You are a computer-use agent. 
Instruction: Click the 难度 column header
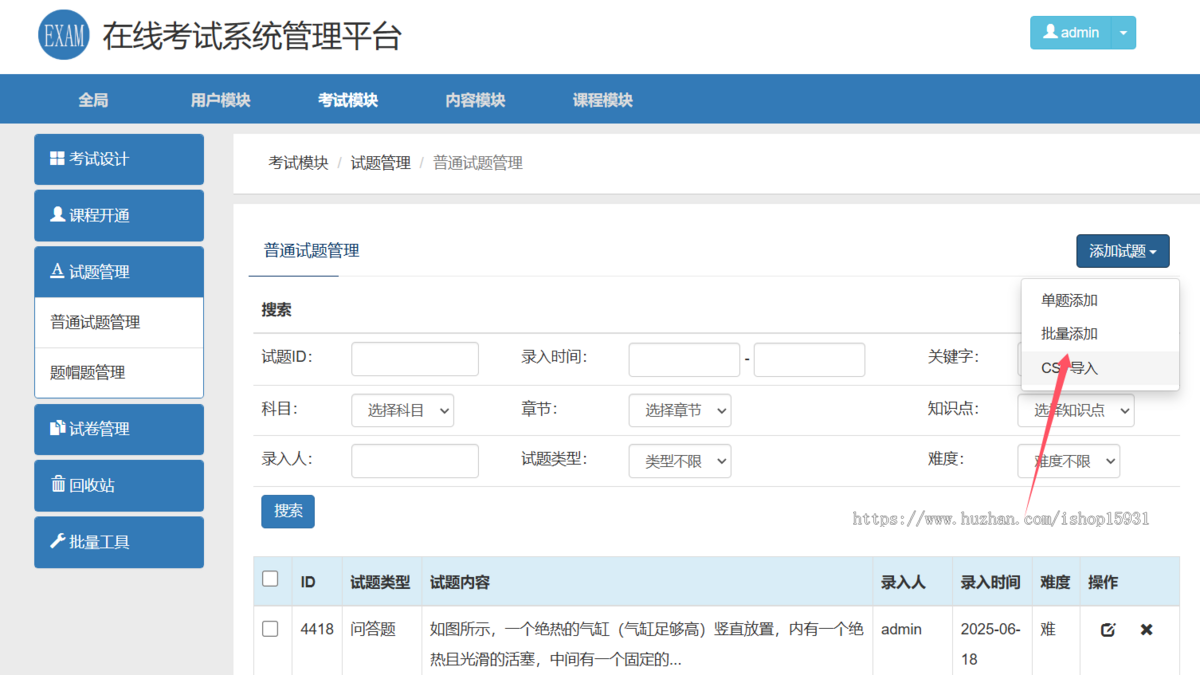click(1055, 582)
